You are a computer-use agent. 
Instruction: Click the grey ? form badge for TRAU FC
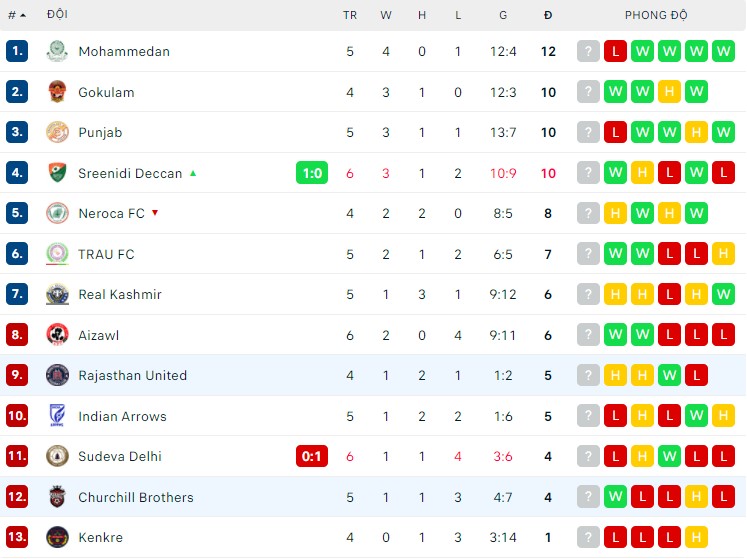coord(589,254)
